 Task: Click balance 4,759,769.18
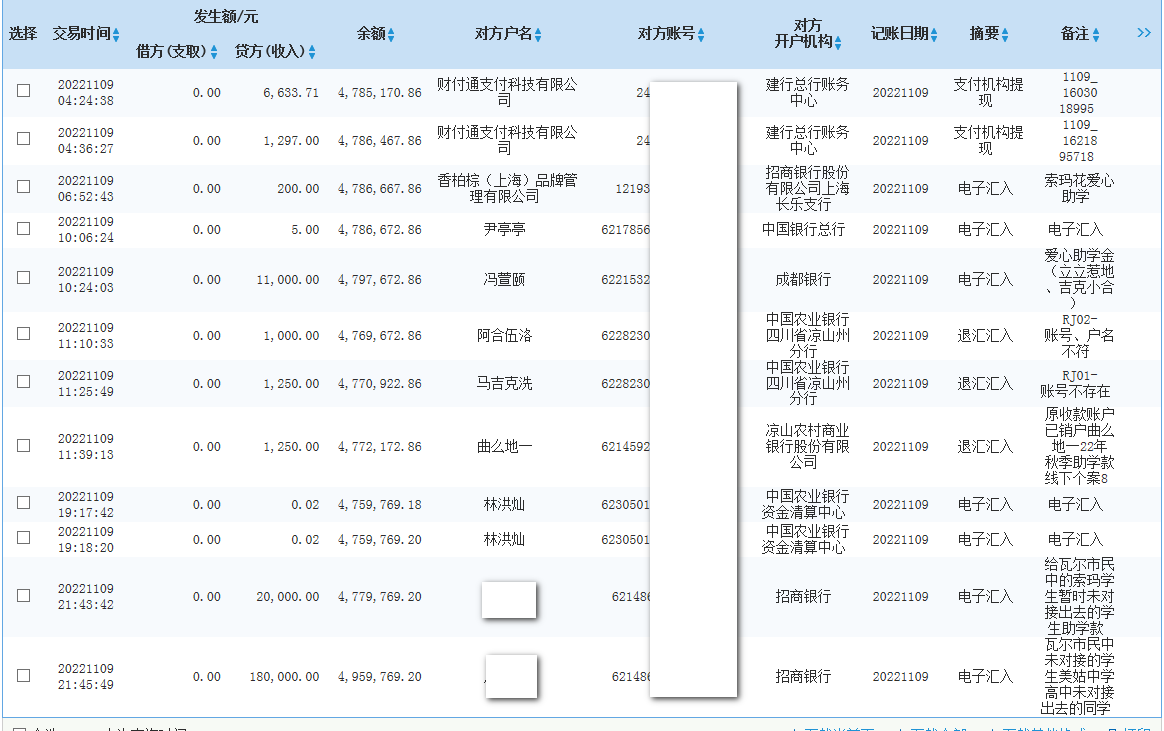coord(379,505)
